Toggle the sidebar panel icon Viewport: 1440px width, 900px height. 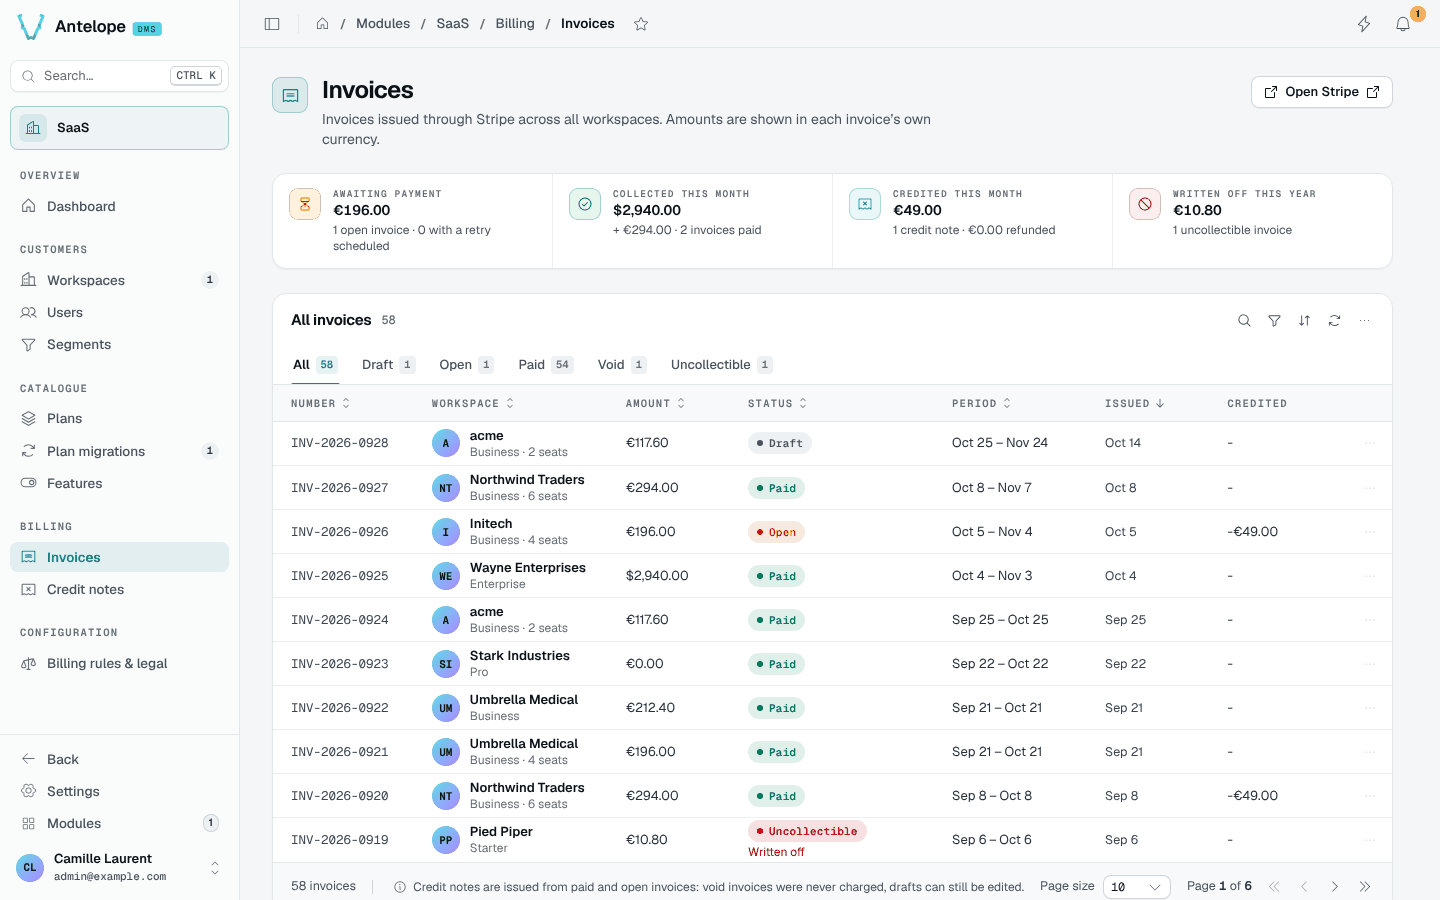(272, 24)
